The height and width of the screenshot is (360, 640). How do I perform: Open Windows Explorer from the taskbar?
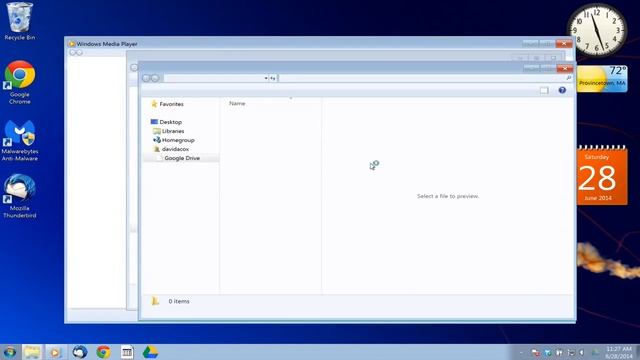point(32,352)
